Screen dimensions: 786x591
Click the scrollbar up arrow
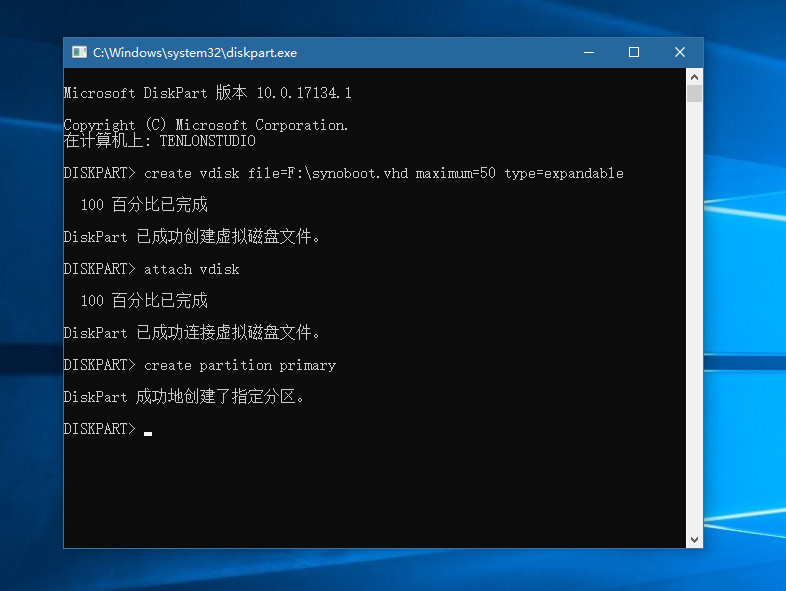694,76
